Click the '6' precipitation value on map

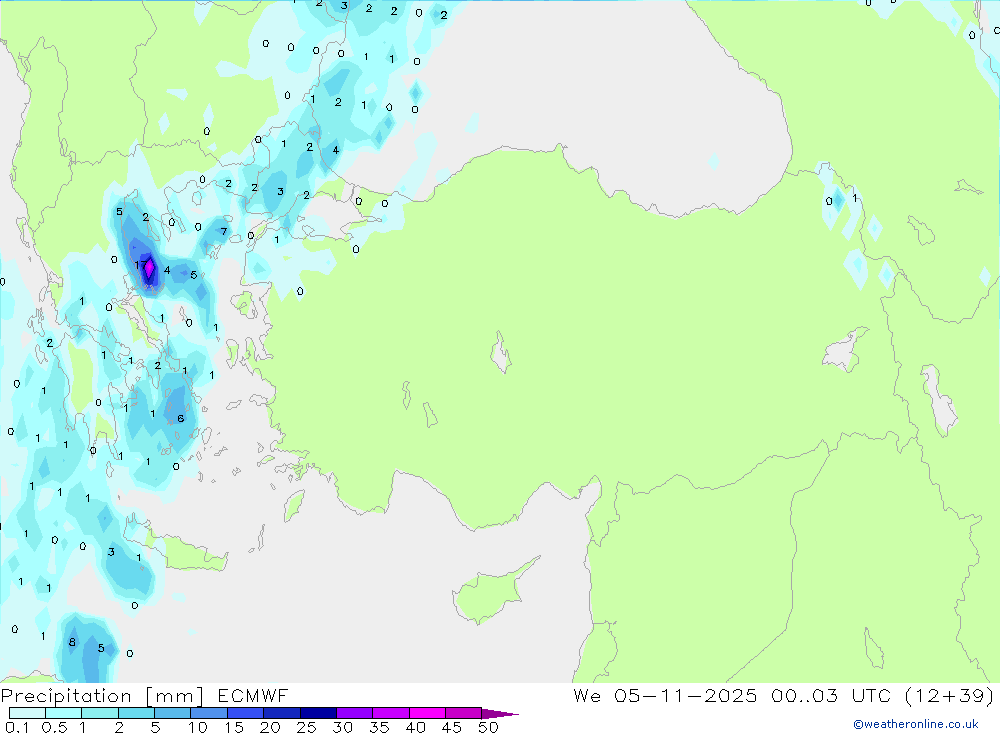pos(180,418)
